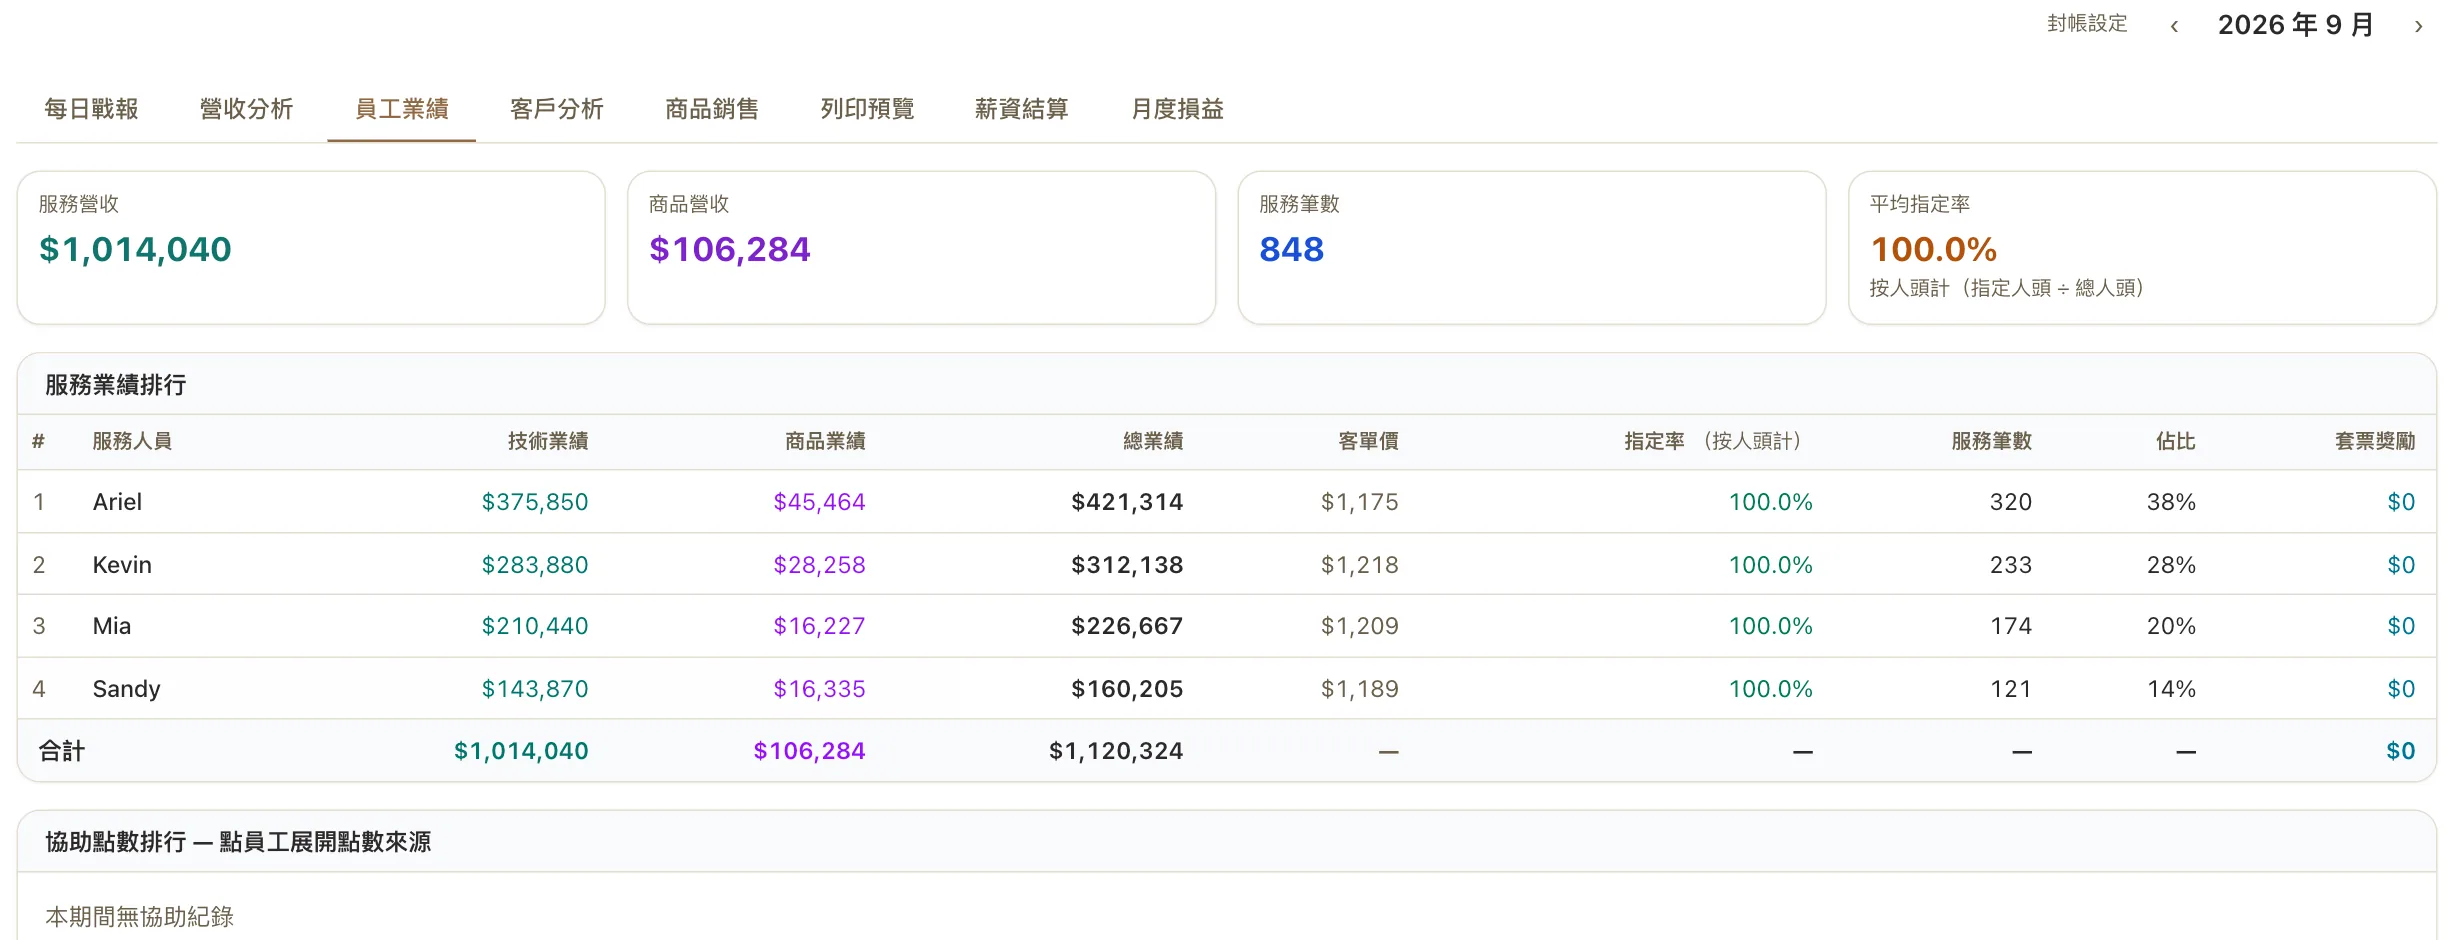Click 佔比 column header

[2176, 441]
